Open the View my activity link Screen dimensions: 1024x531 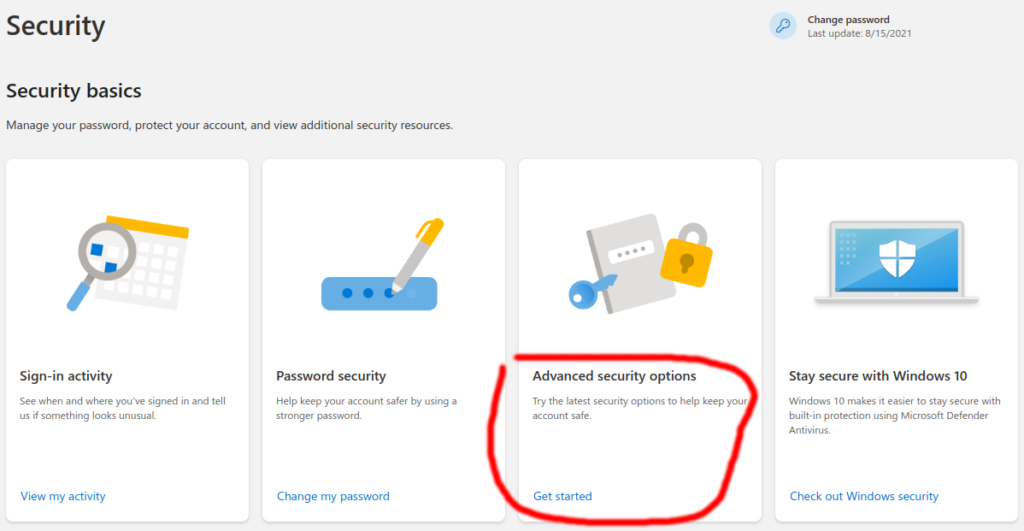(63, 496)
